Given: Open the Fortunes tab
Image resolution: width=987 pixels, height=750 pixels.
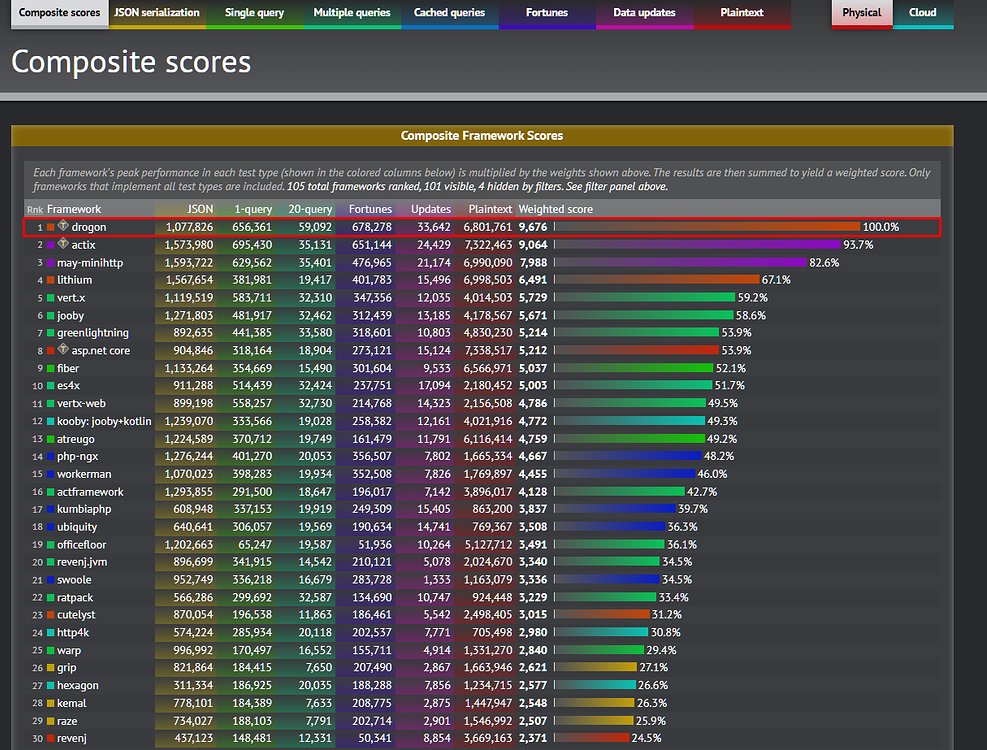Looking at the screenshot, I should (547, 13).
